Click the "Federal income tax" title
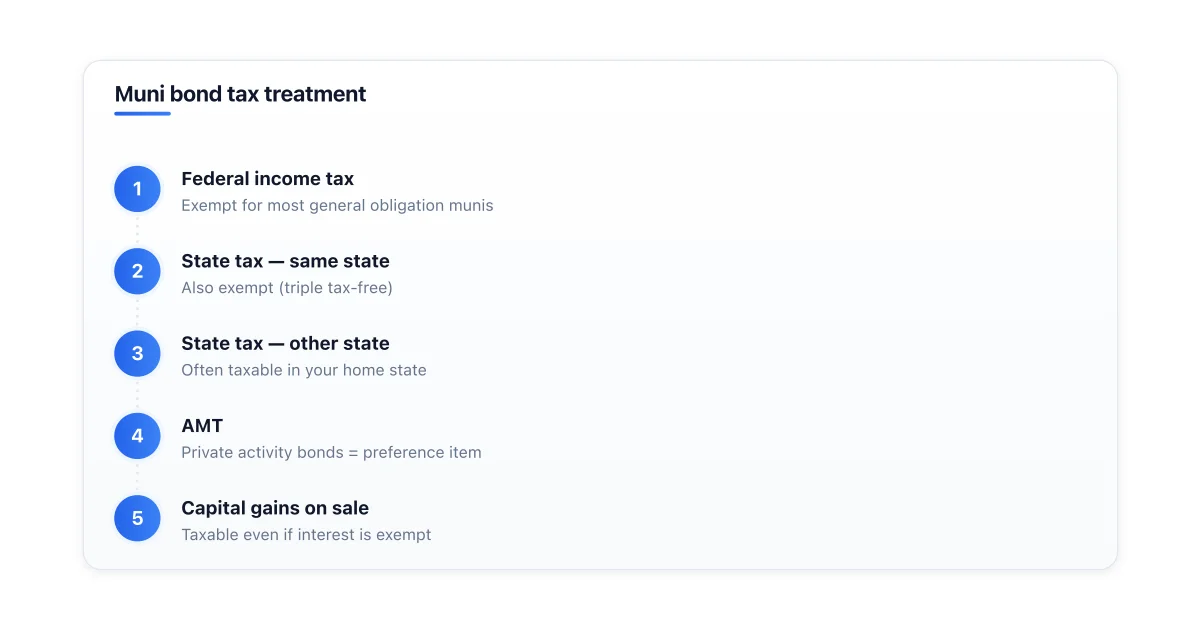Screen dimensions: 1200x630 (x=267, y=179)
